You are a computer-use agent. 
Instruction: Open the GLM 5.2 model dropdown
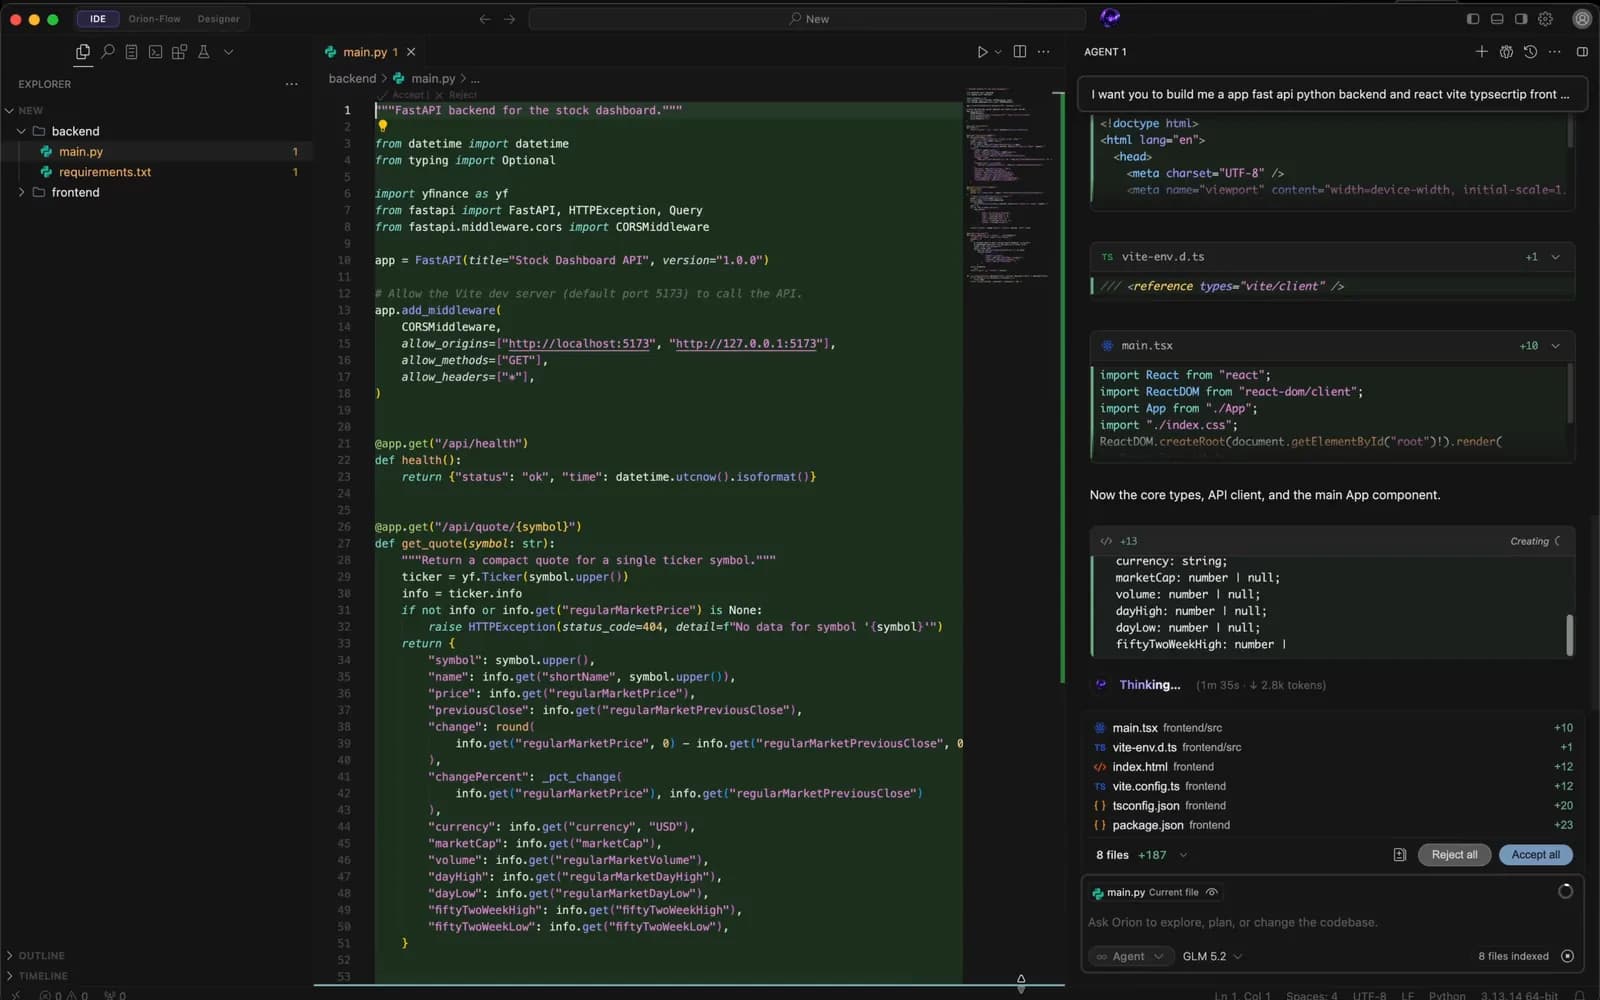(1212, 956)
